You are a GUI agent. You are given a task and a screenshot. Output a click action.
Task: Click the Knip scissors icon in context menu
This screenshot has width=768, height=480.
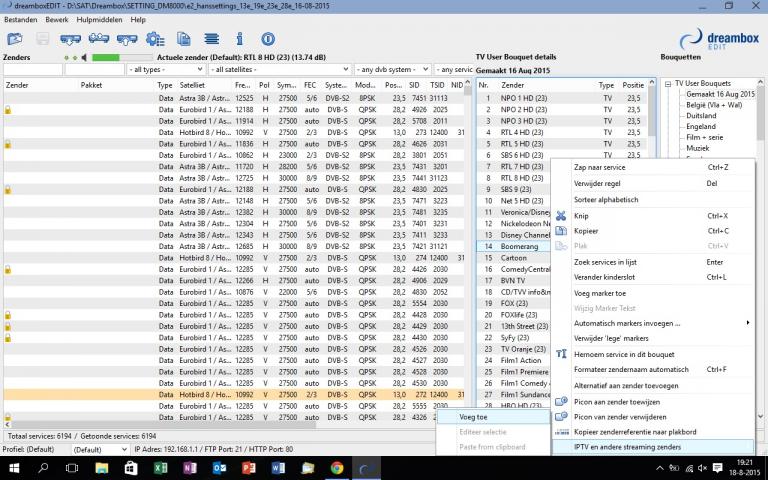561,216
